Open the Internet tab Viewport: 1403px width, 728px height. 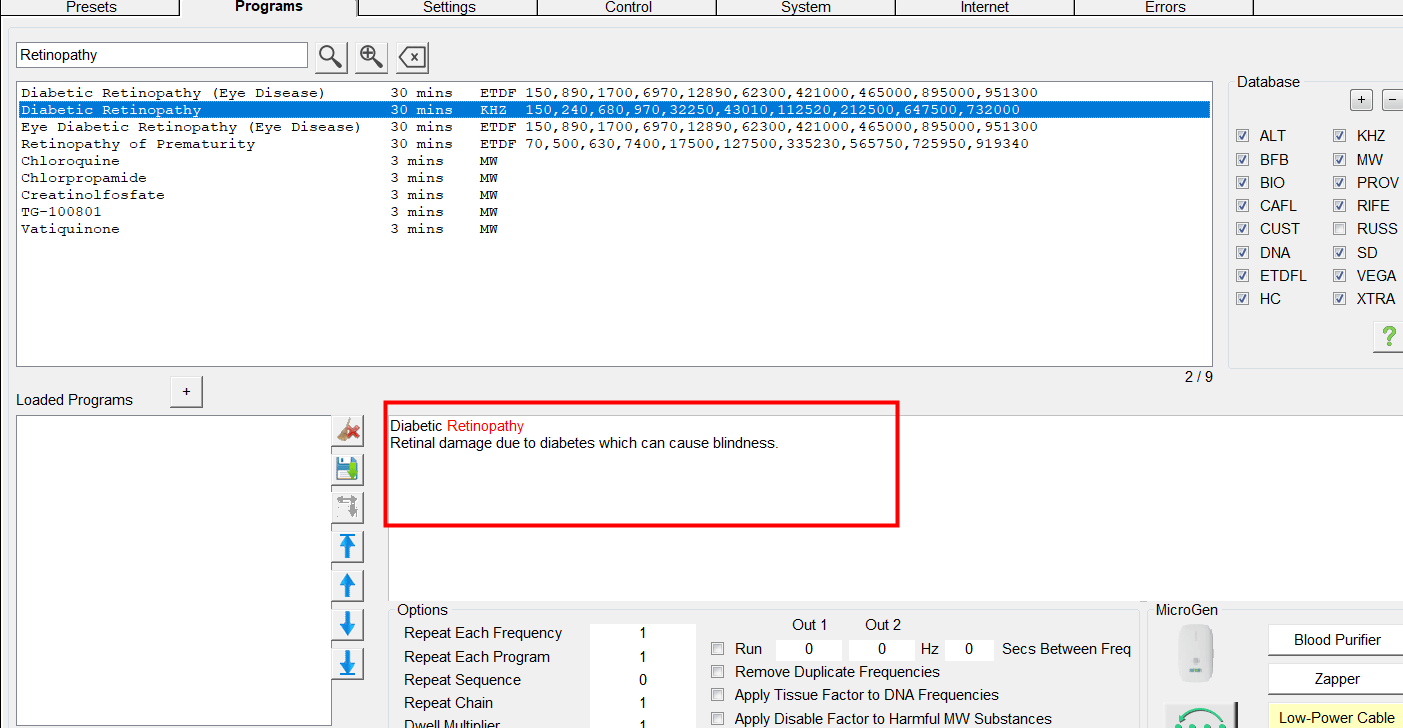pos(985,7)
